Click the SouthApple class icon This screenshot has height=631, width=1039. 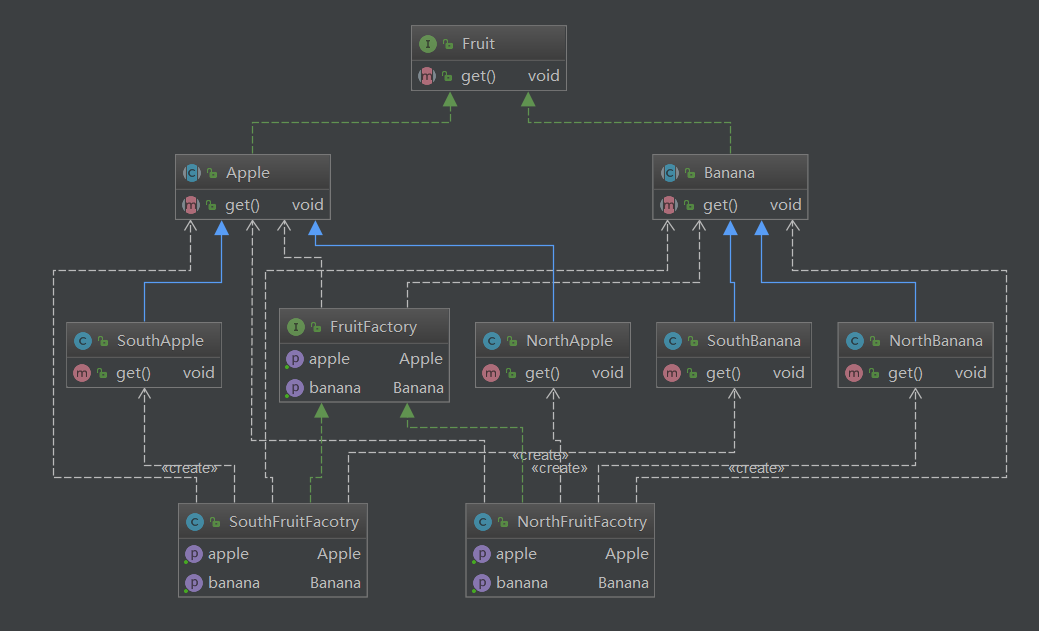83,341
